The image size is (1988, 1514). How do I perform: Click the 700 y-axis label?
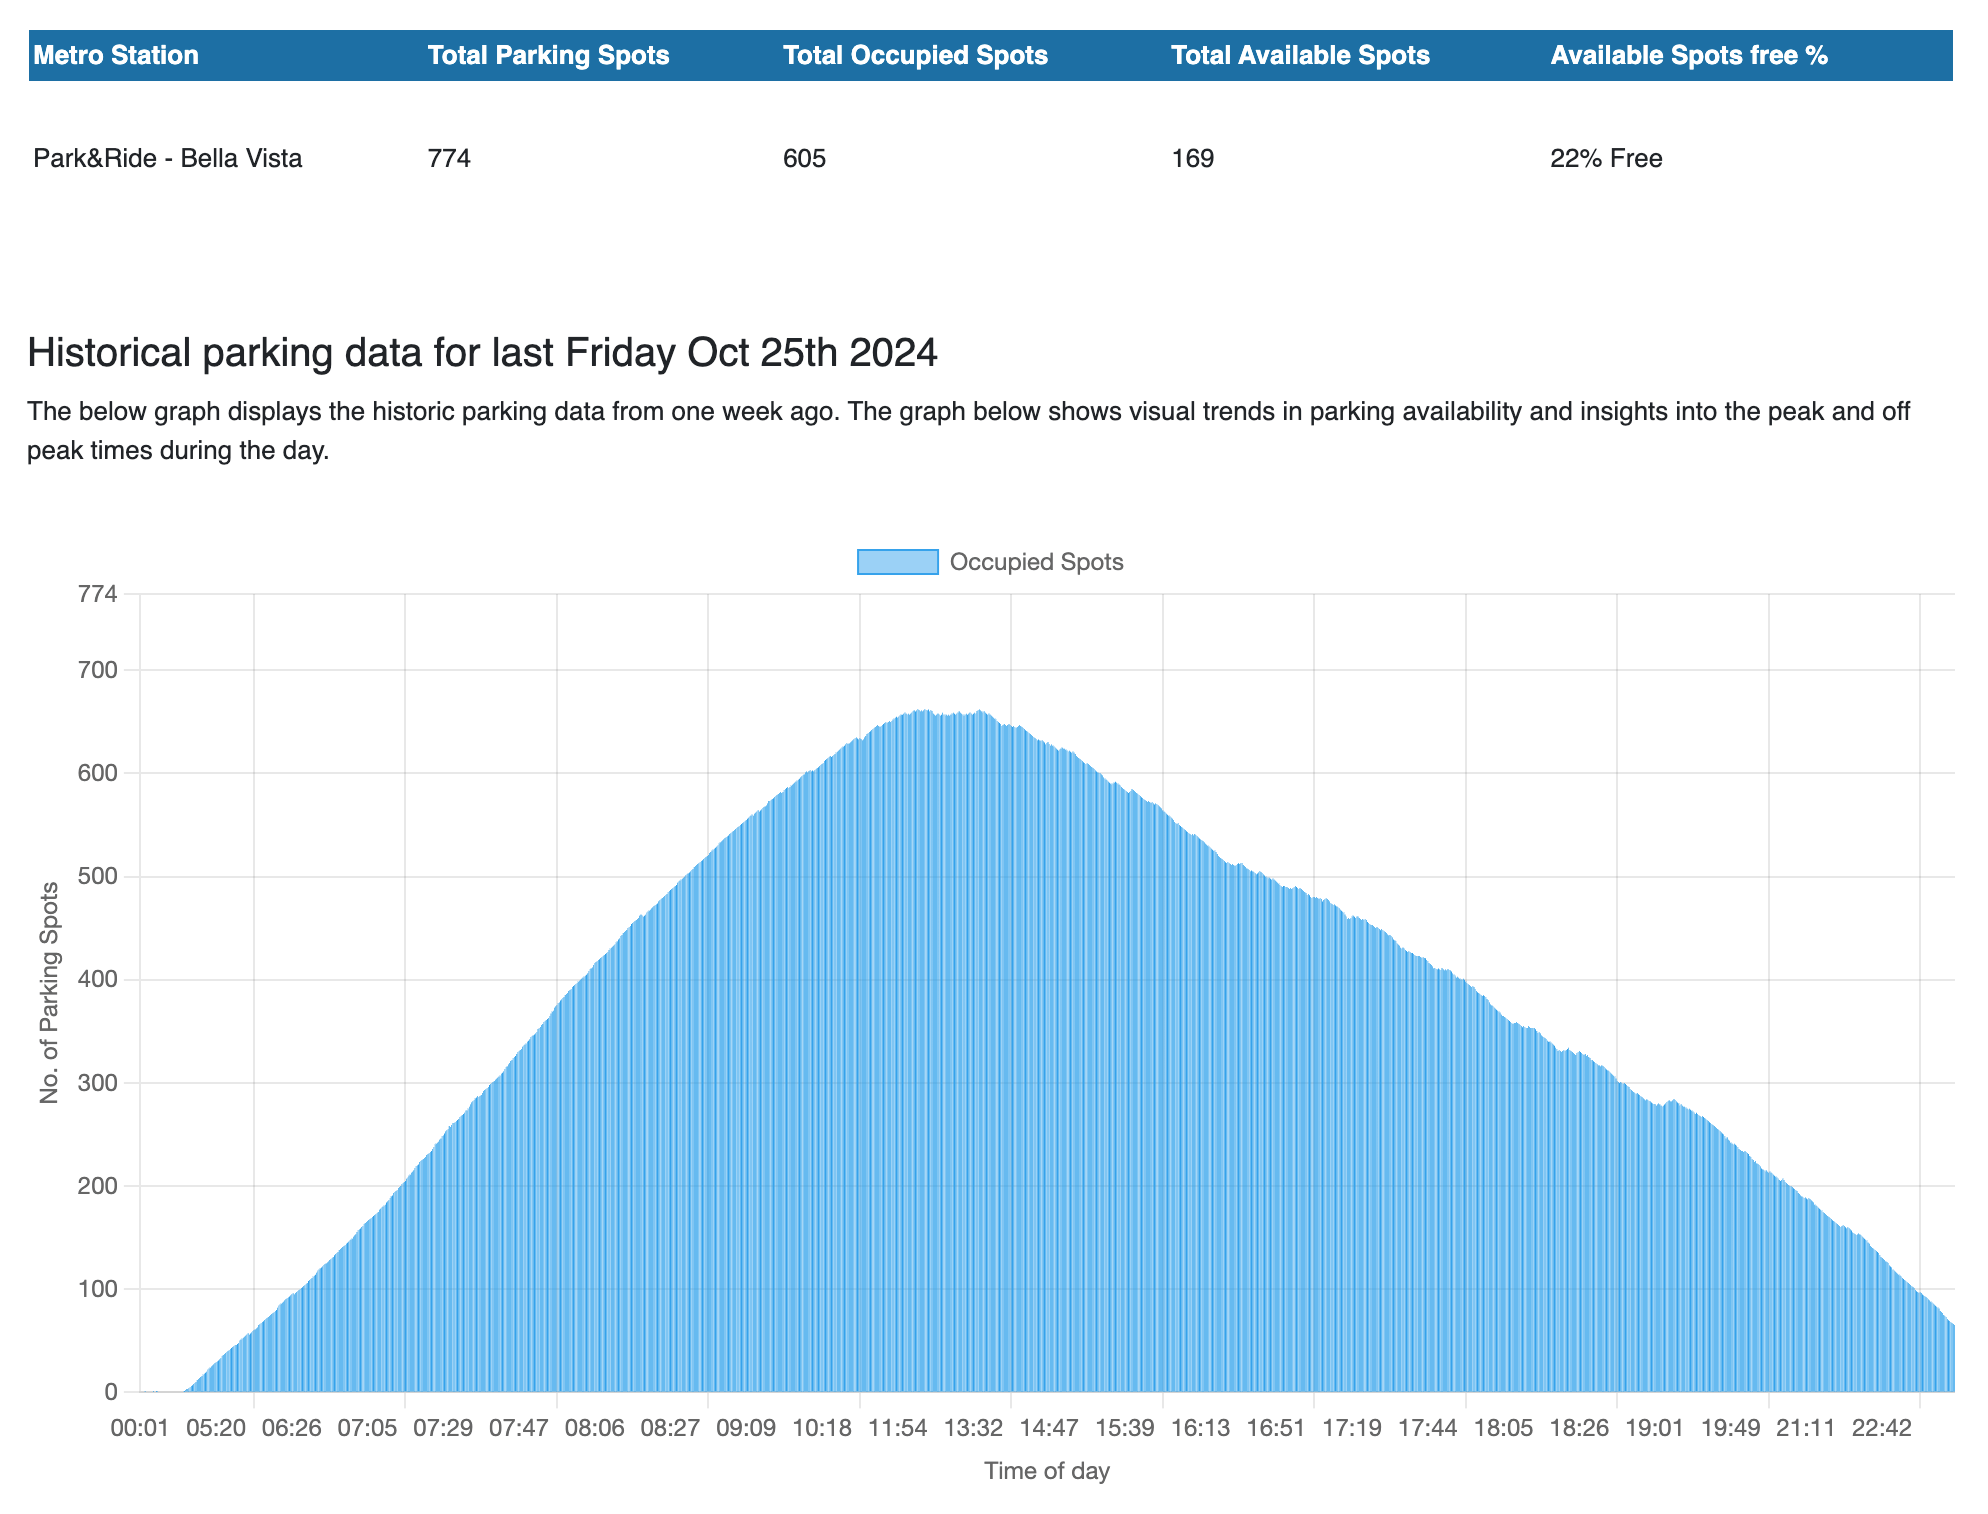tap(98, 670)
